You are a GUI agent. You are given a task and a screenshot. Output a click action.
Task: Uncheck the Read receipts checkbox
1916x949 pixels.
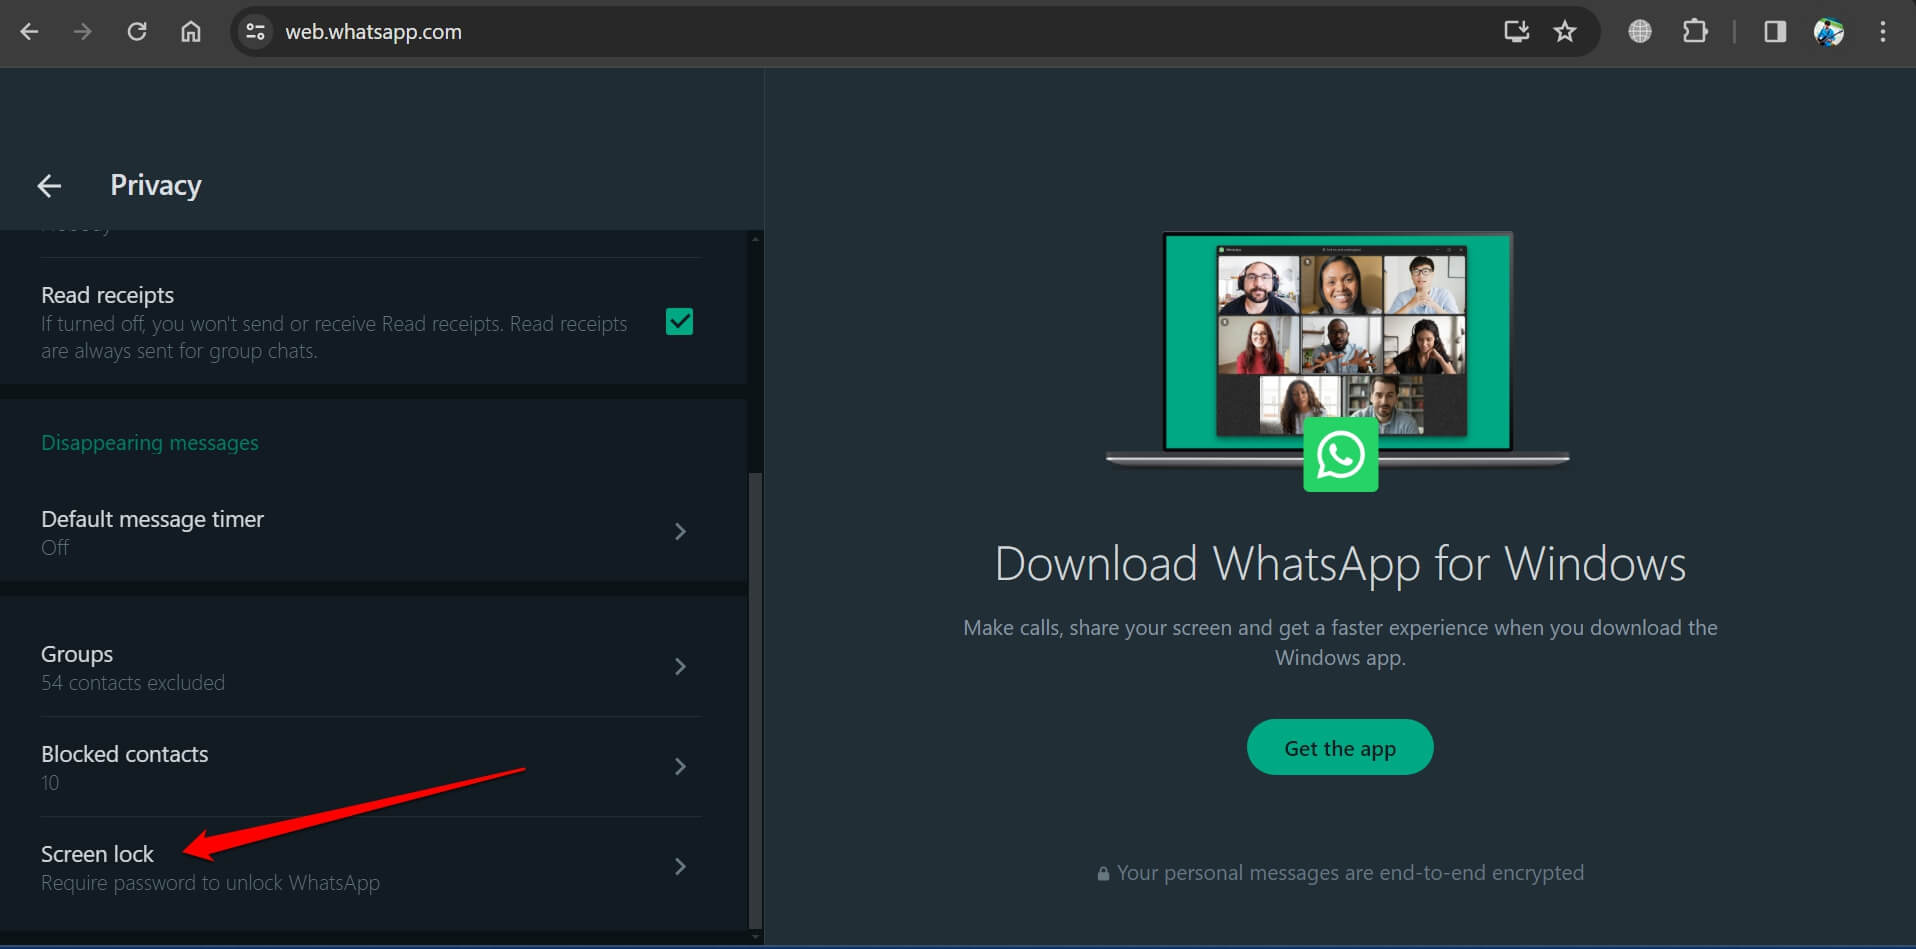[679, 322]
